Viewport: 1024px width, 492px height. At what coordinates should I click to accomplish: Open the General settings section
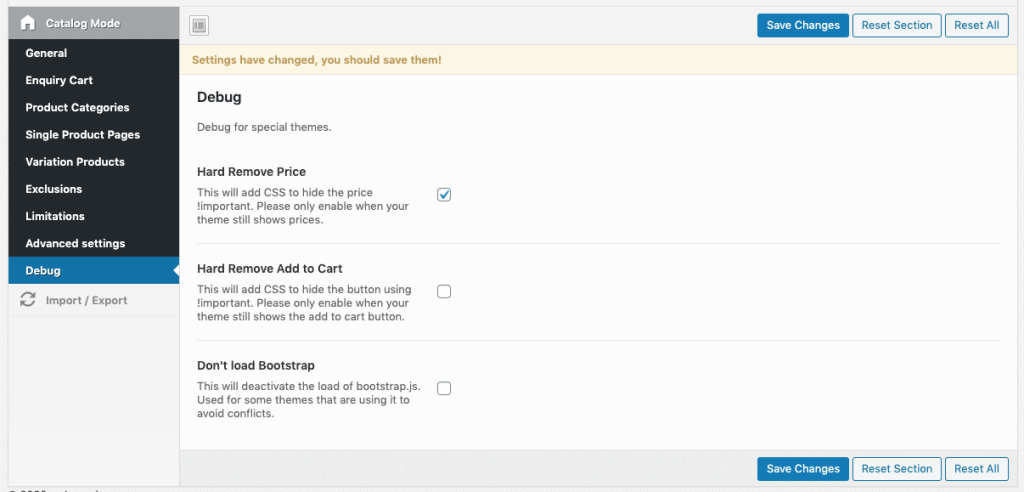click(47, 53)
